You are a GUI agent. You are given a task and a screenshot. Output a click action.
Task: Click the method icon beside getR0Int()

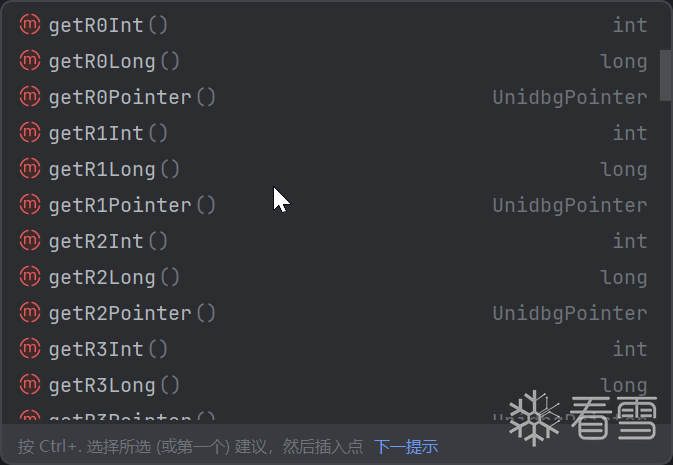click(x=30, y=25)
